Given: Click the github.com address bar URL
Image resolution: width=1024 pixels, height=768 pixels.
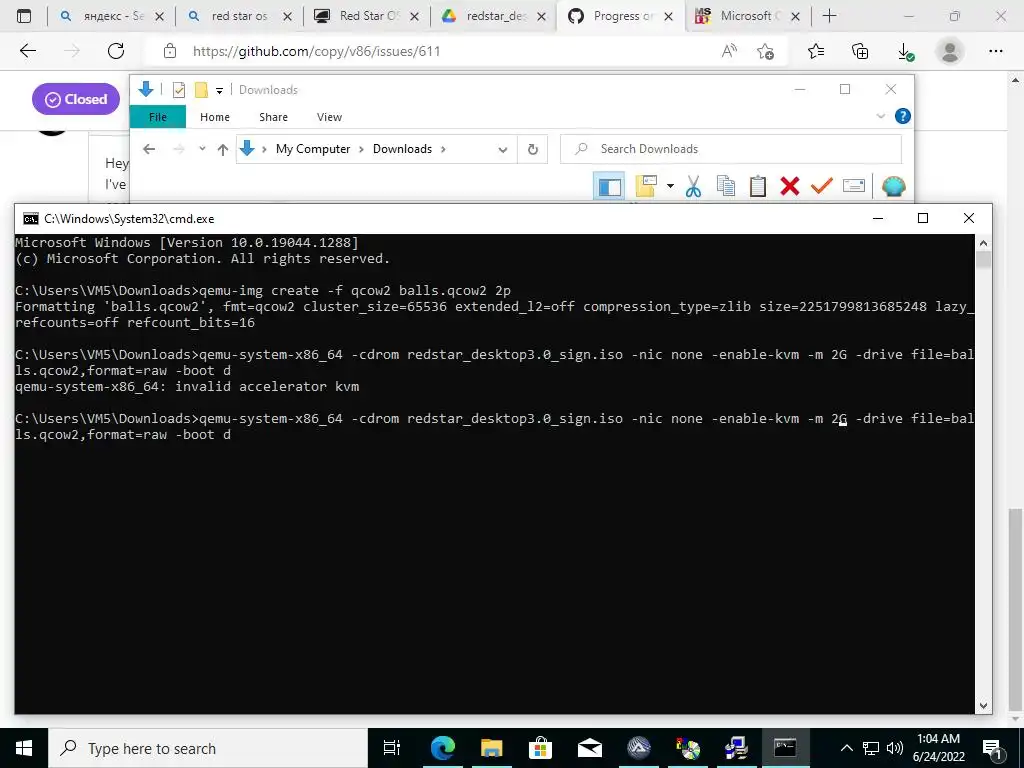Looking at the screenshot, I should point(316,51).
